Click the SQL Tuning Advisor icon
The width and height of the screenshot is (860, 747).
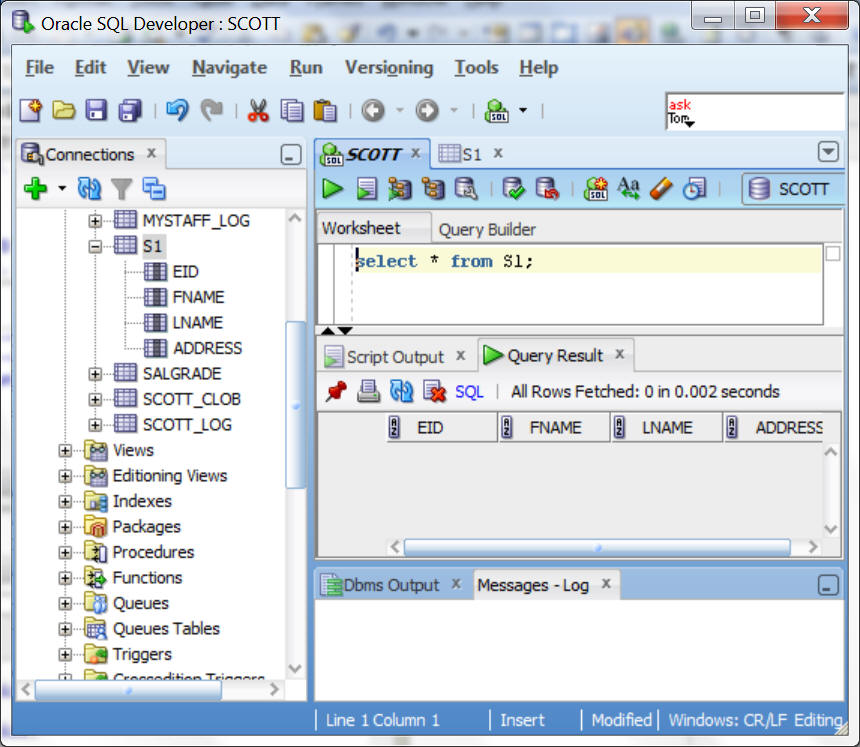(466, 189)
